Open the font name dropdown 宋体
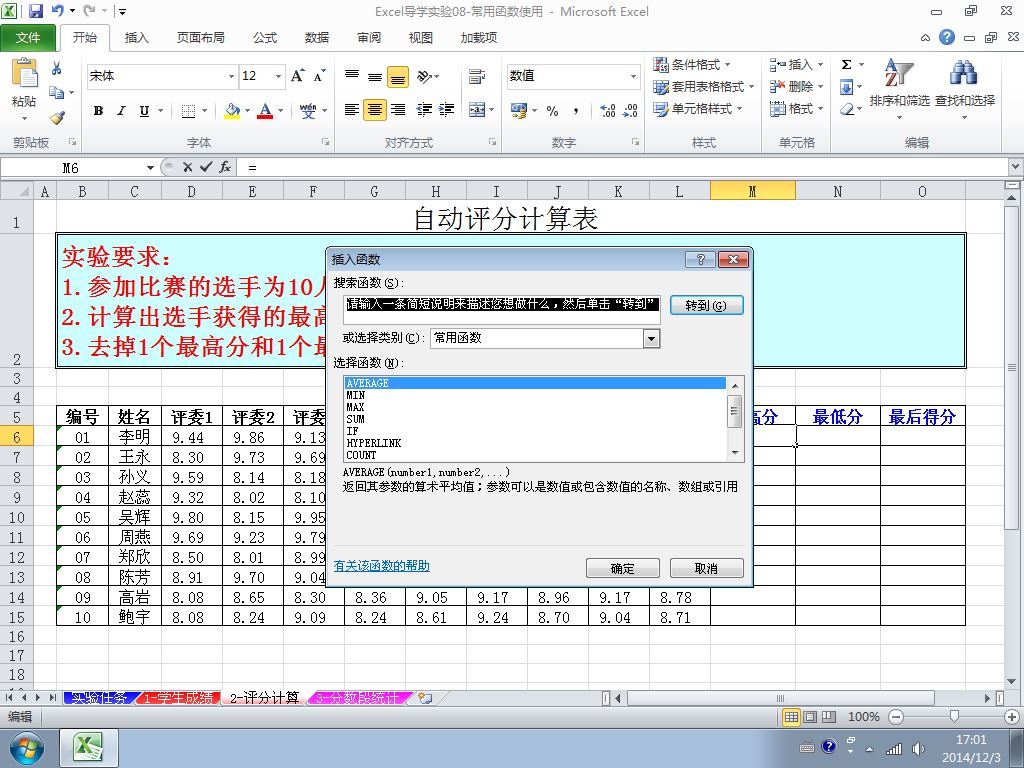Screen dimensions: 1024x768 pos(231,76)
